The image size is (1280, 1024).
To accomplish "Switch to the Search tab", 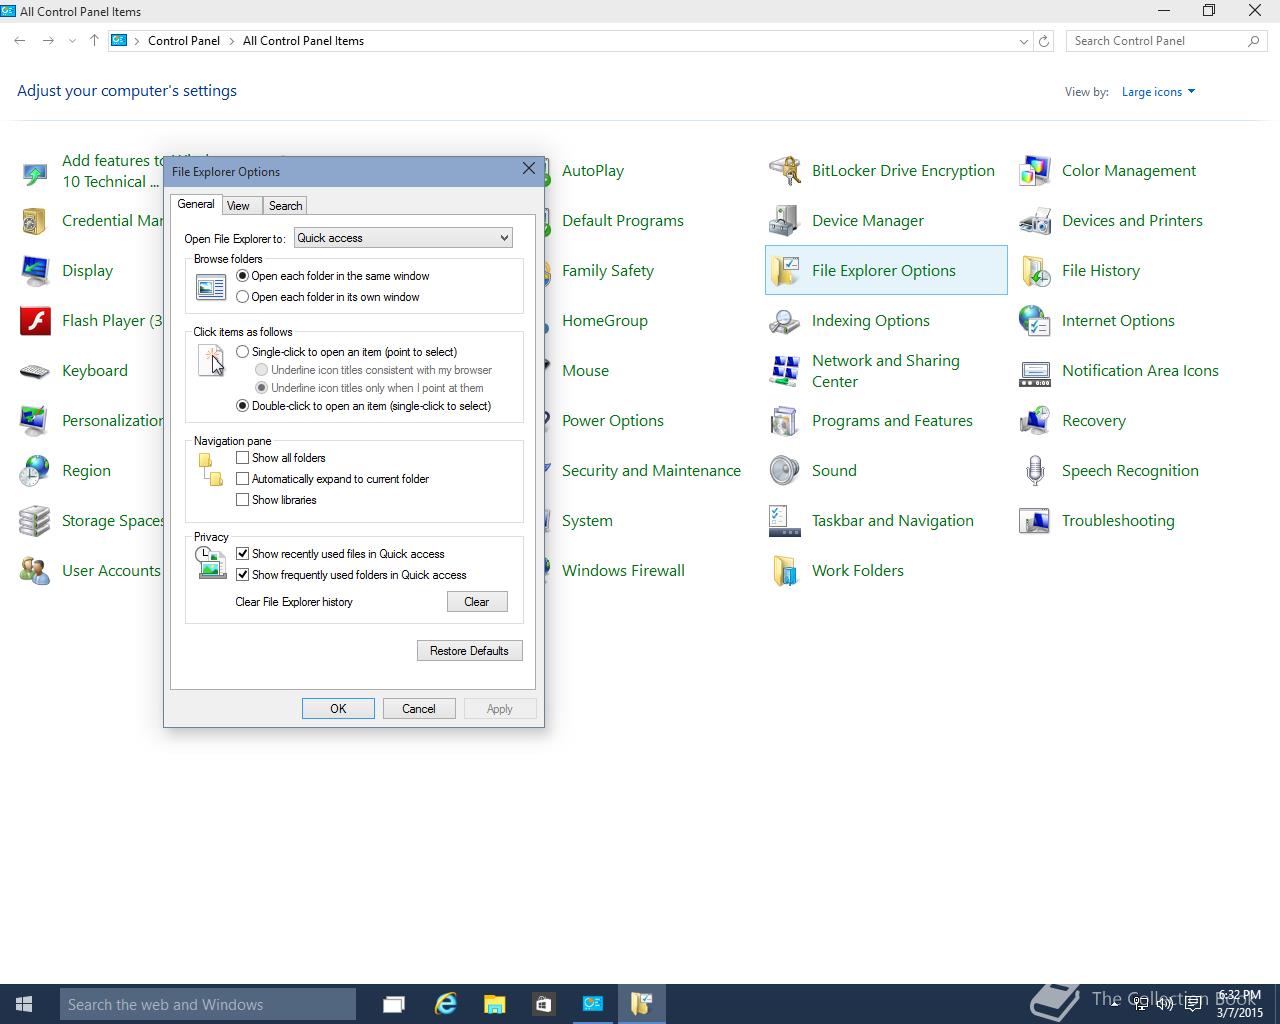I will 285,205.
